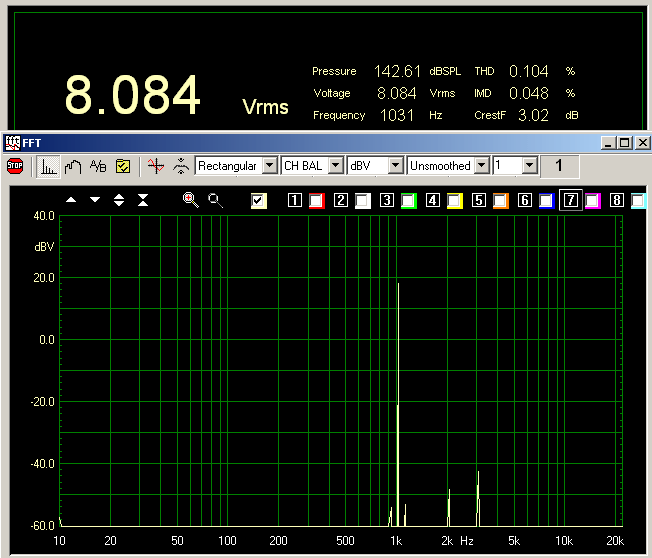652x558 pixels.
Task: Select trace number 7 button
Action: [x=570, y=201]
